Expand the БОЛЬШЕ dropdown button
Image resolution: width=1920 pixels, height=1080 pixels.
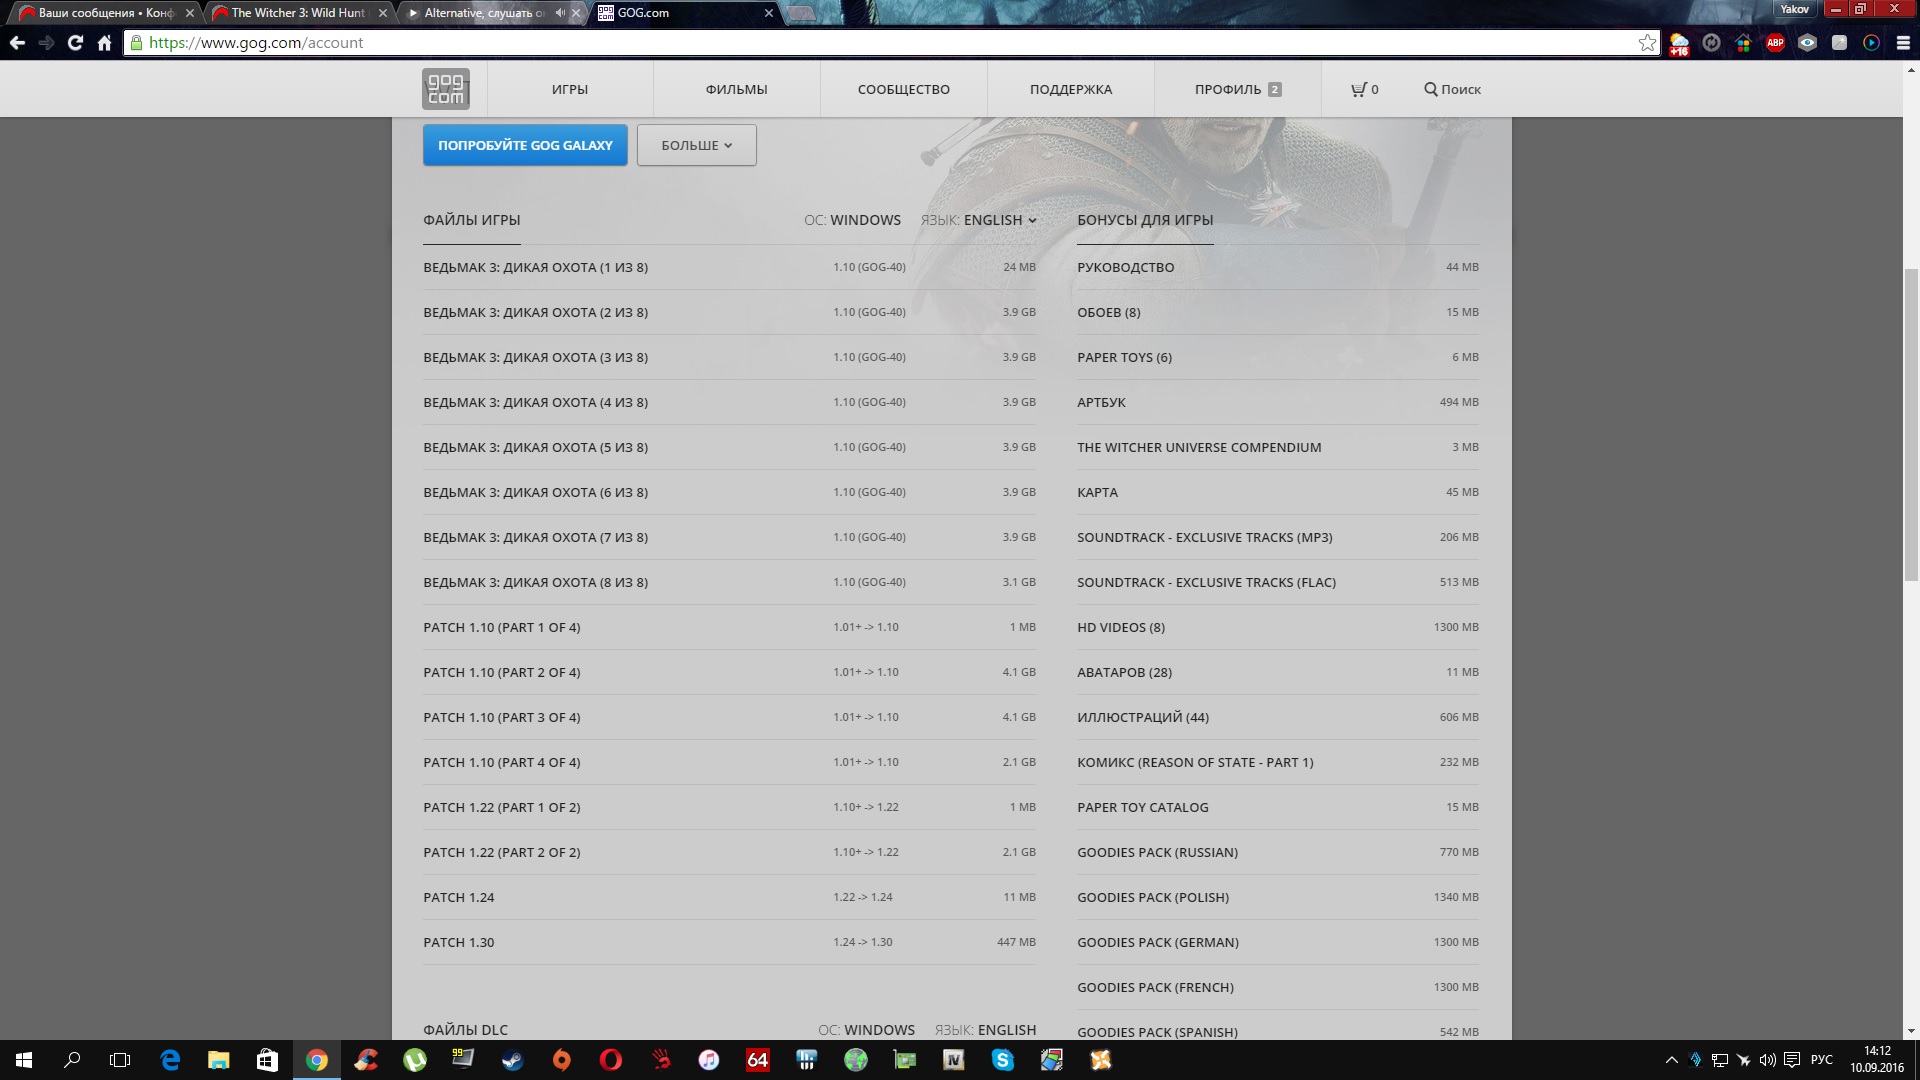(x=696, y=145)
